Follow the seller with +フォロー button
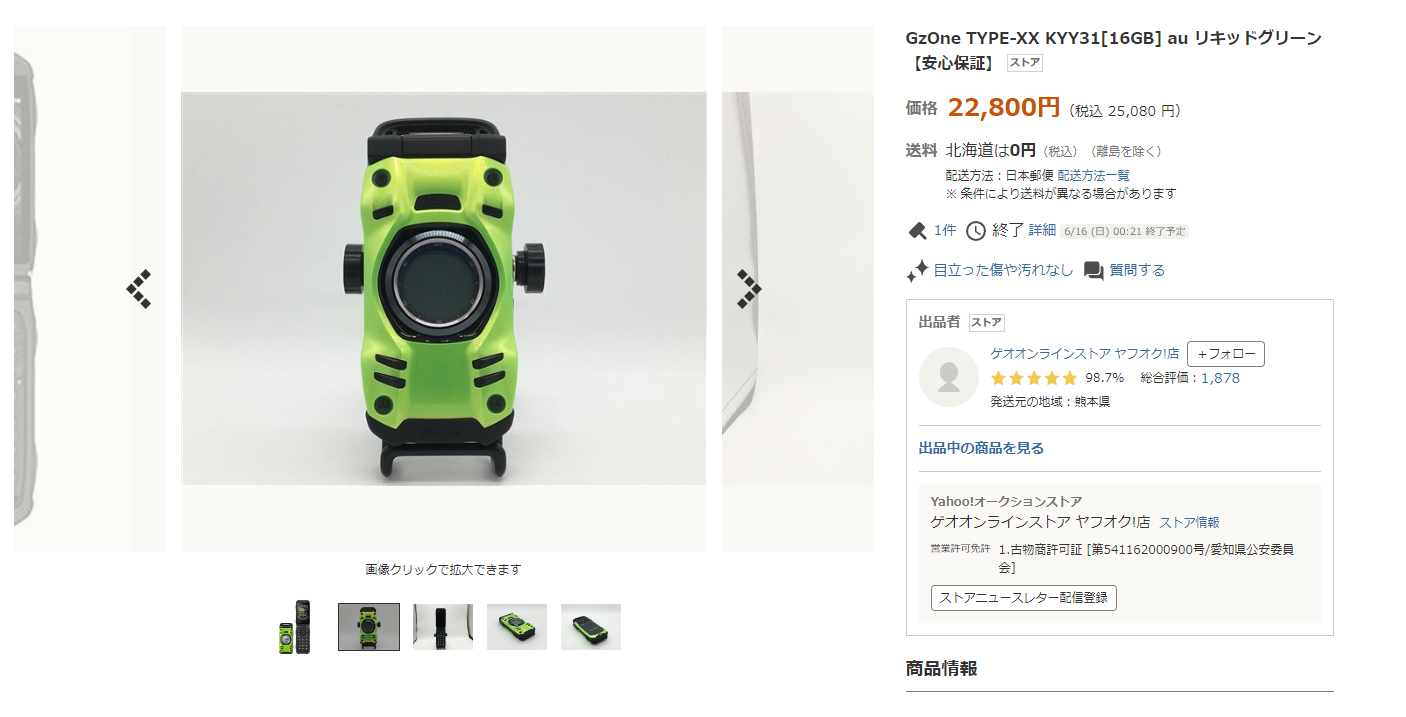The image size is (1406, 717). [1226, 354]
